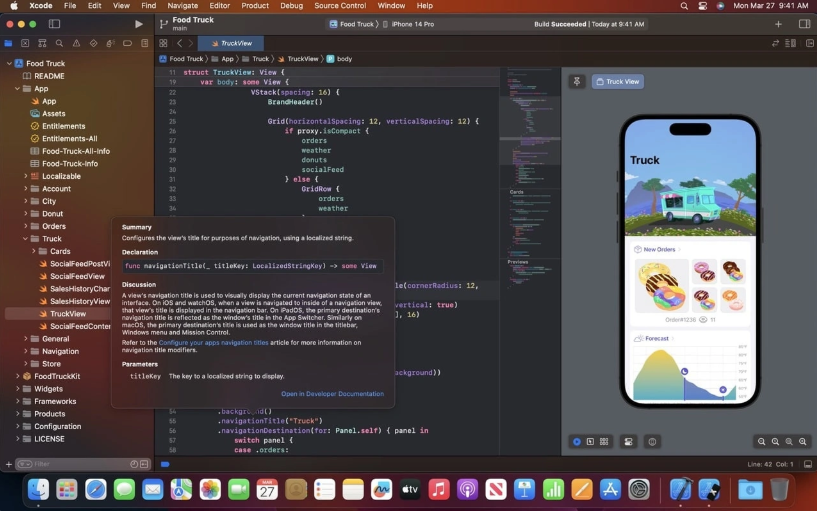
Task: Toggle the debug area at bottom right
Action: click(808, 464)
